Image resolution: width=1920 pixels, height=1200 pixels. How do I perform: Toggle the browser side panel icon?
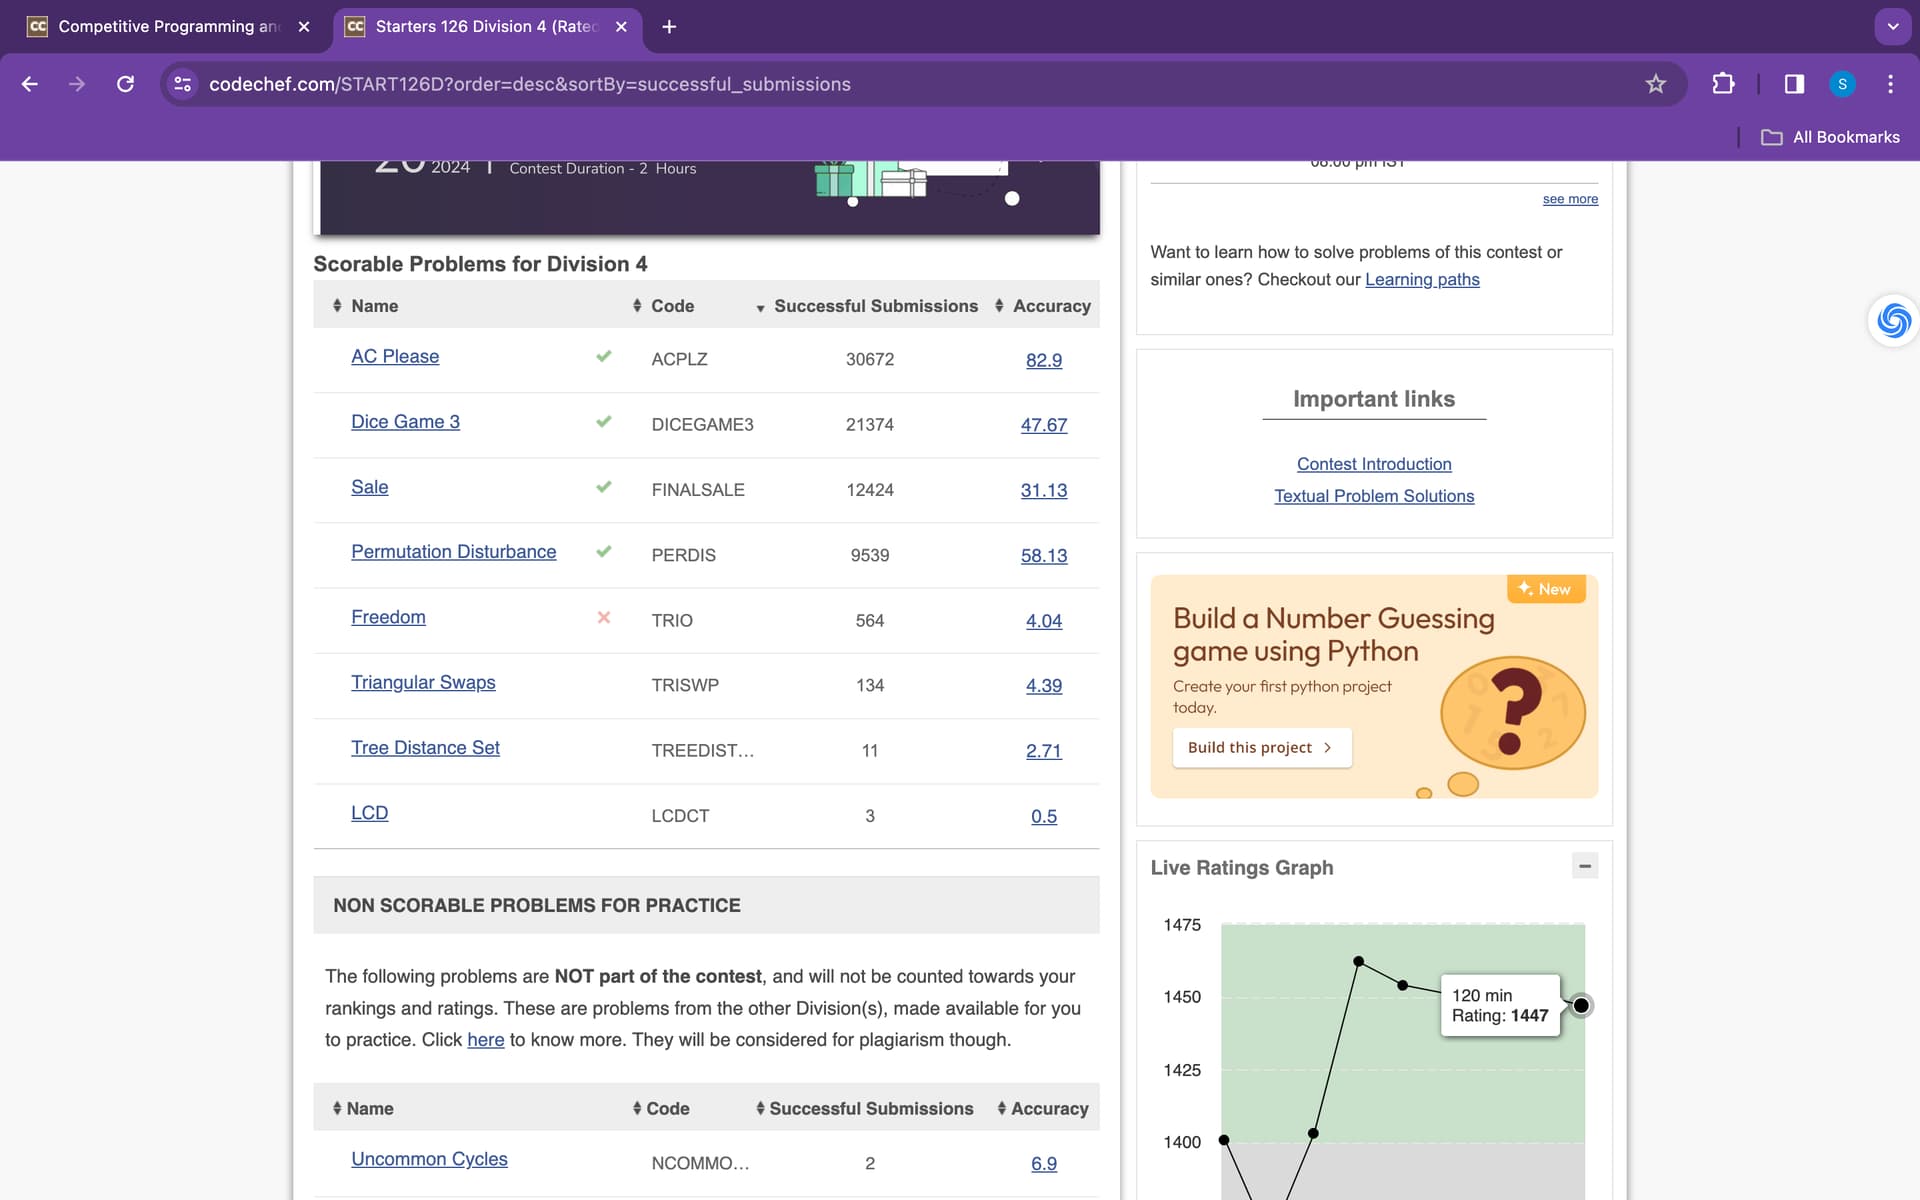[x=1794, y=84]
